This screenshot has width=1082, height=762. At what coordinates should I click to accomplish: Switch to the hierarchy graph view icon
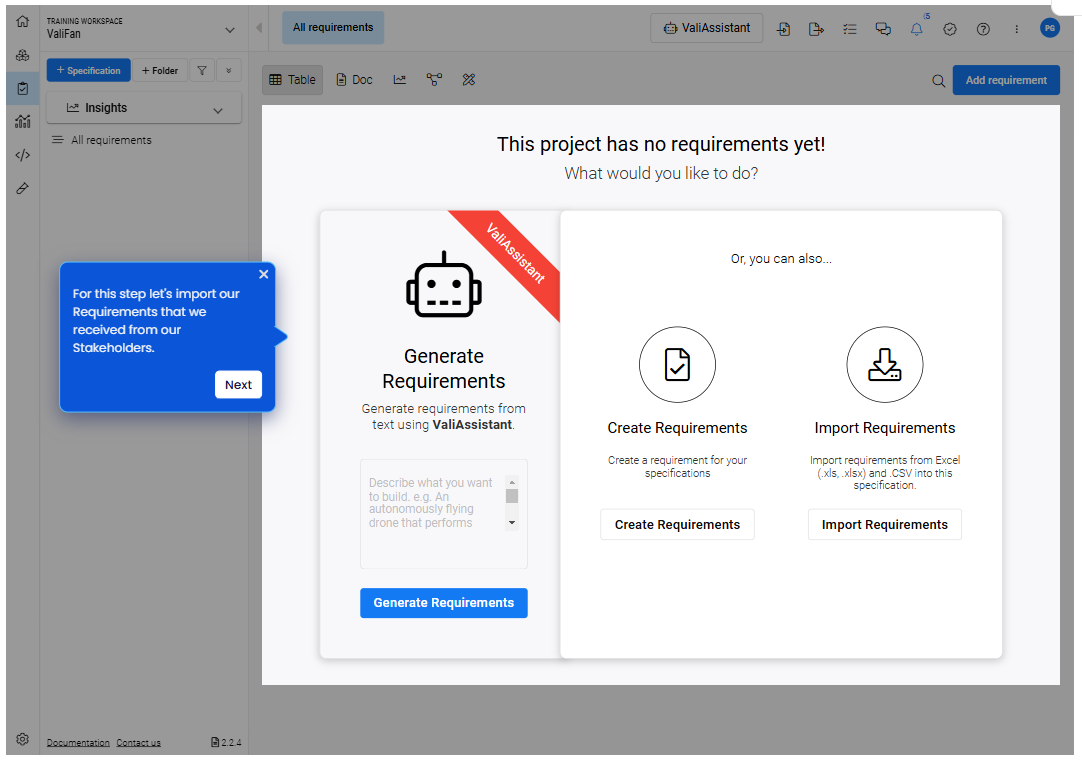coord(434,80)
